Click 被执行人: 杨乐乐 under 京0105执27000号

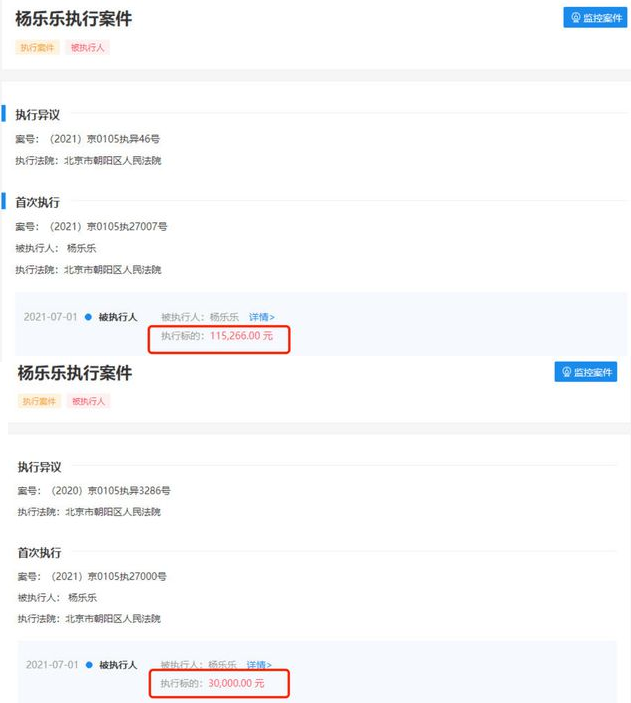click(57, 597)
